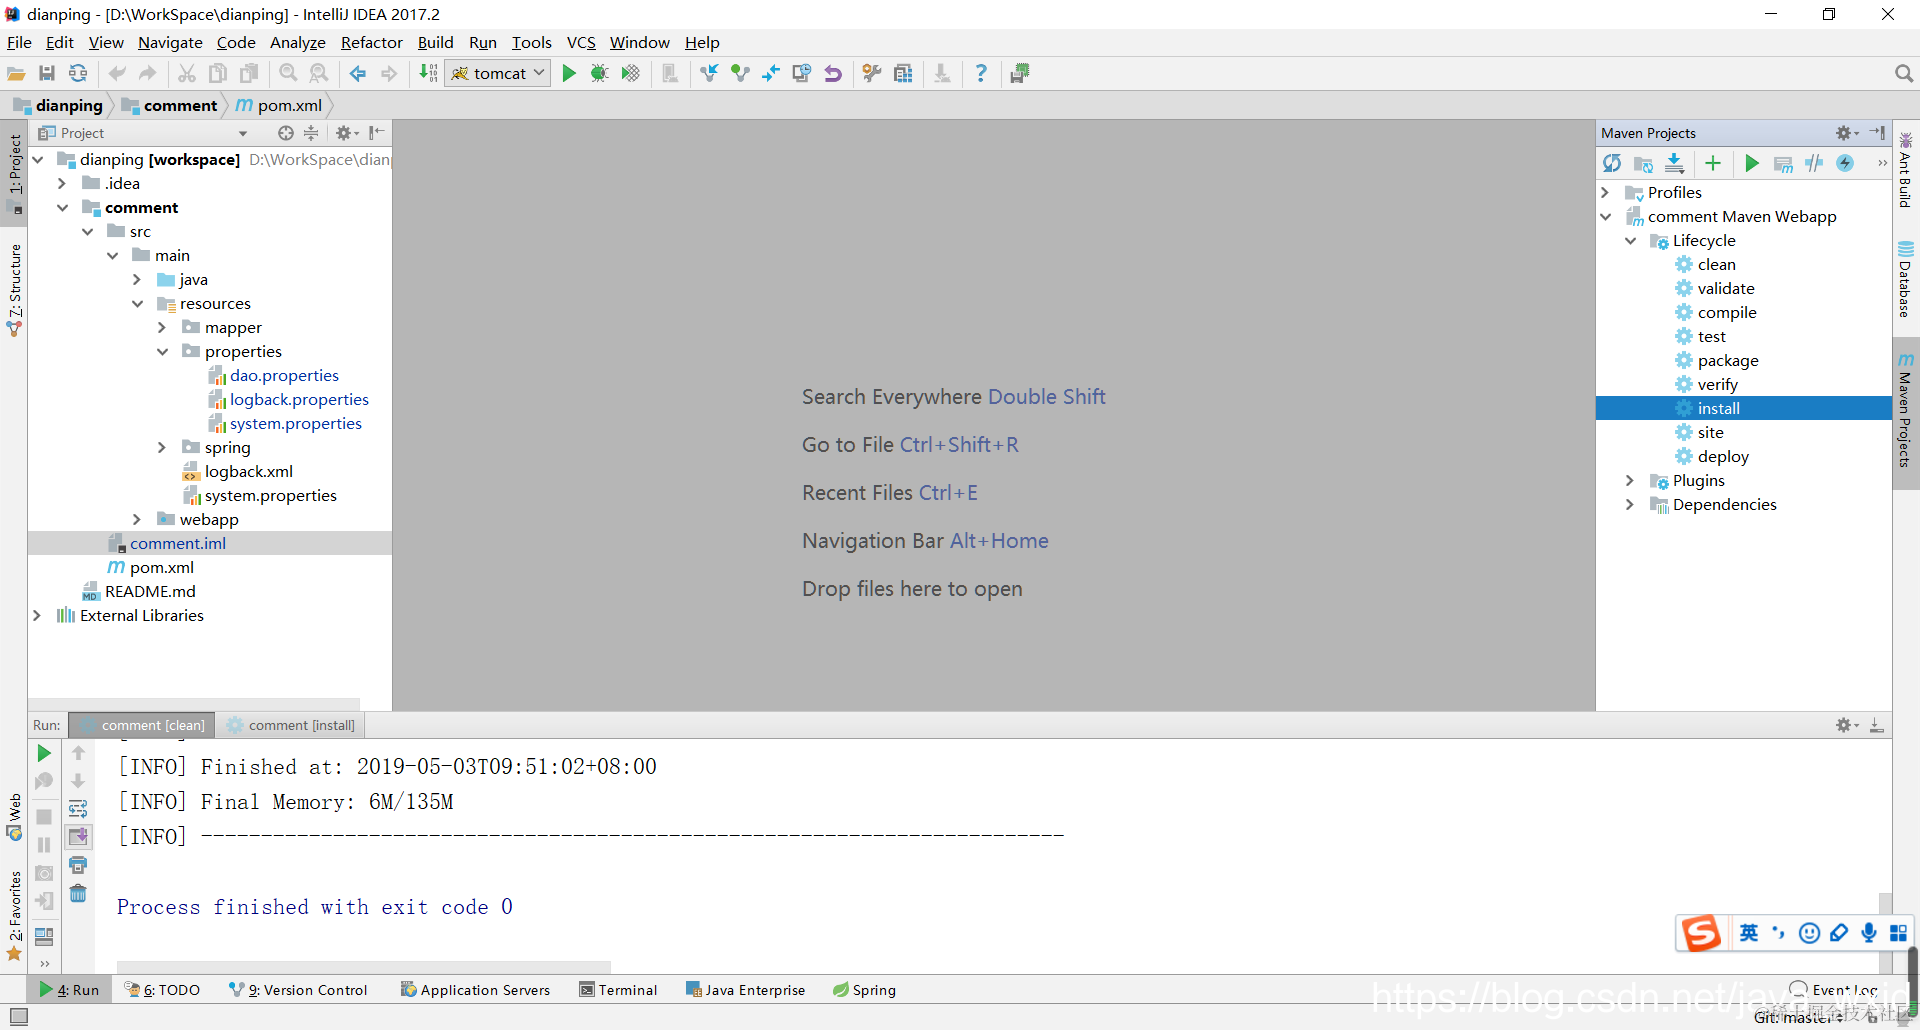Click Sogou input method S icon
Image resolution: width=1920 pixels, height=1030 pixels.
(1701, 933)
